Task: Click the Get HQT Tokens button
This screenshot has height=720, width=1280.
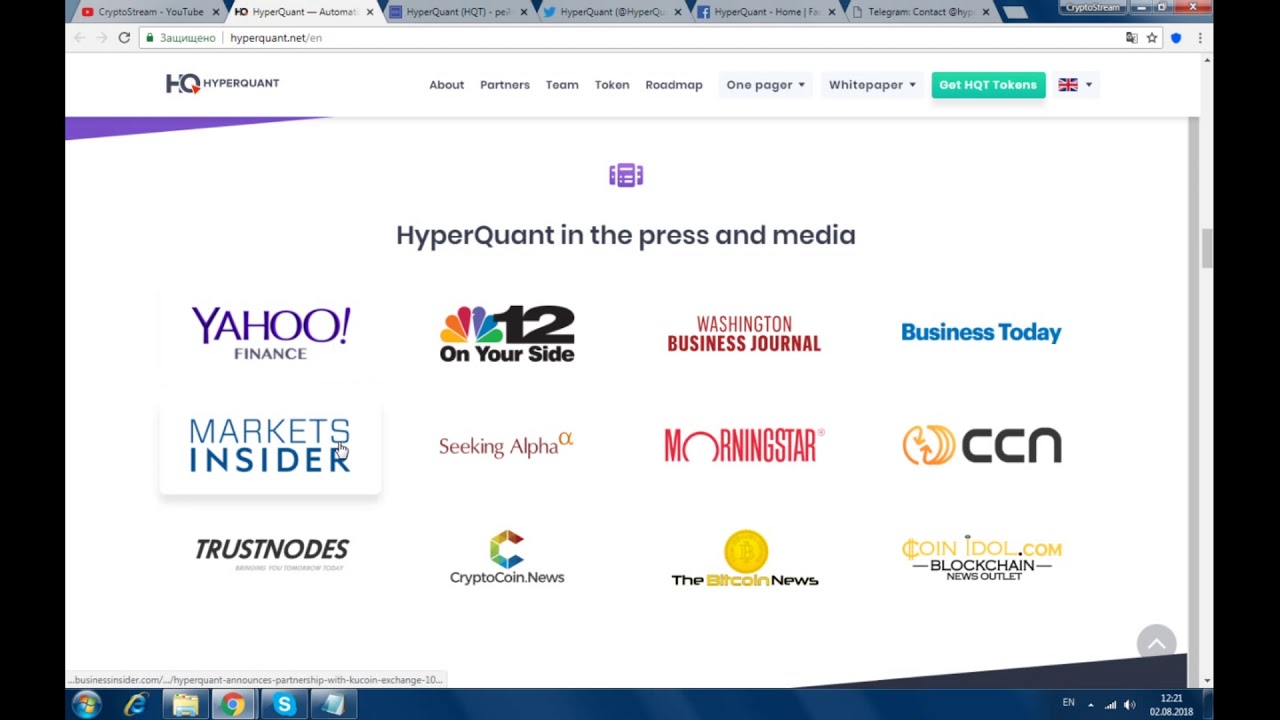Action: 988,85
